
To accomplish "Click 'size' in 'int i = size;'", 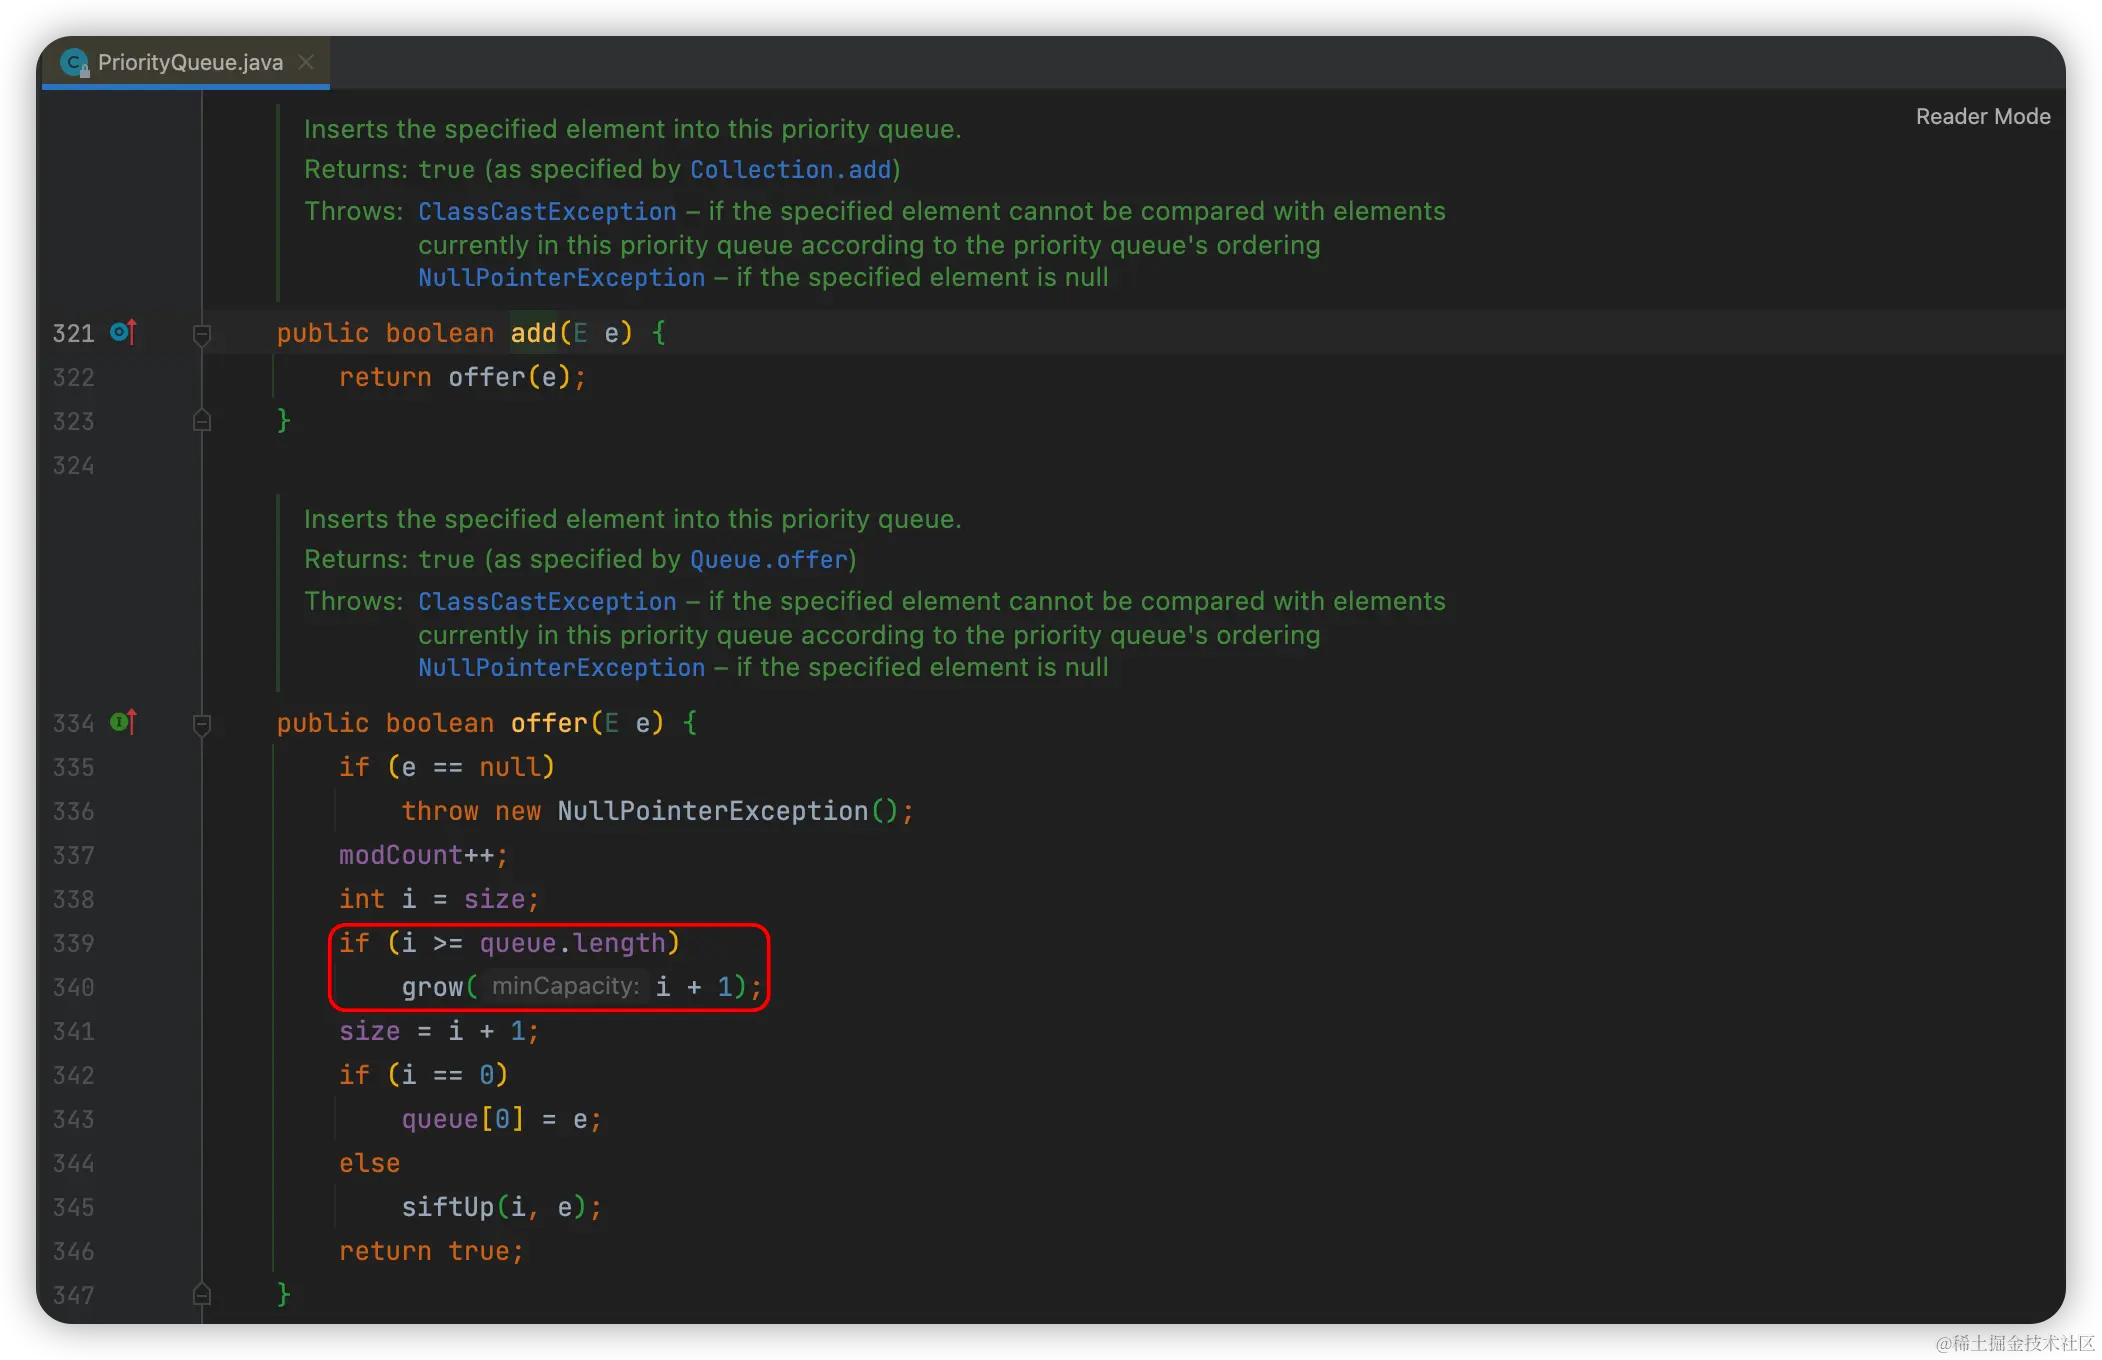I will coord(494,900).
